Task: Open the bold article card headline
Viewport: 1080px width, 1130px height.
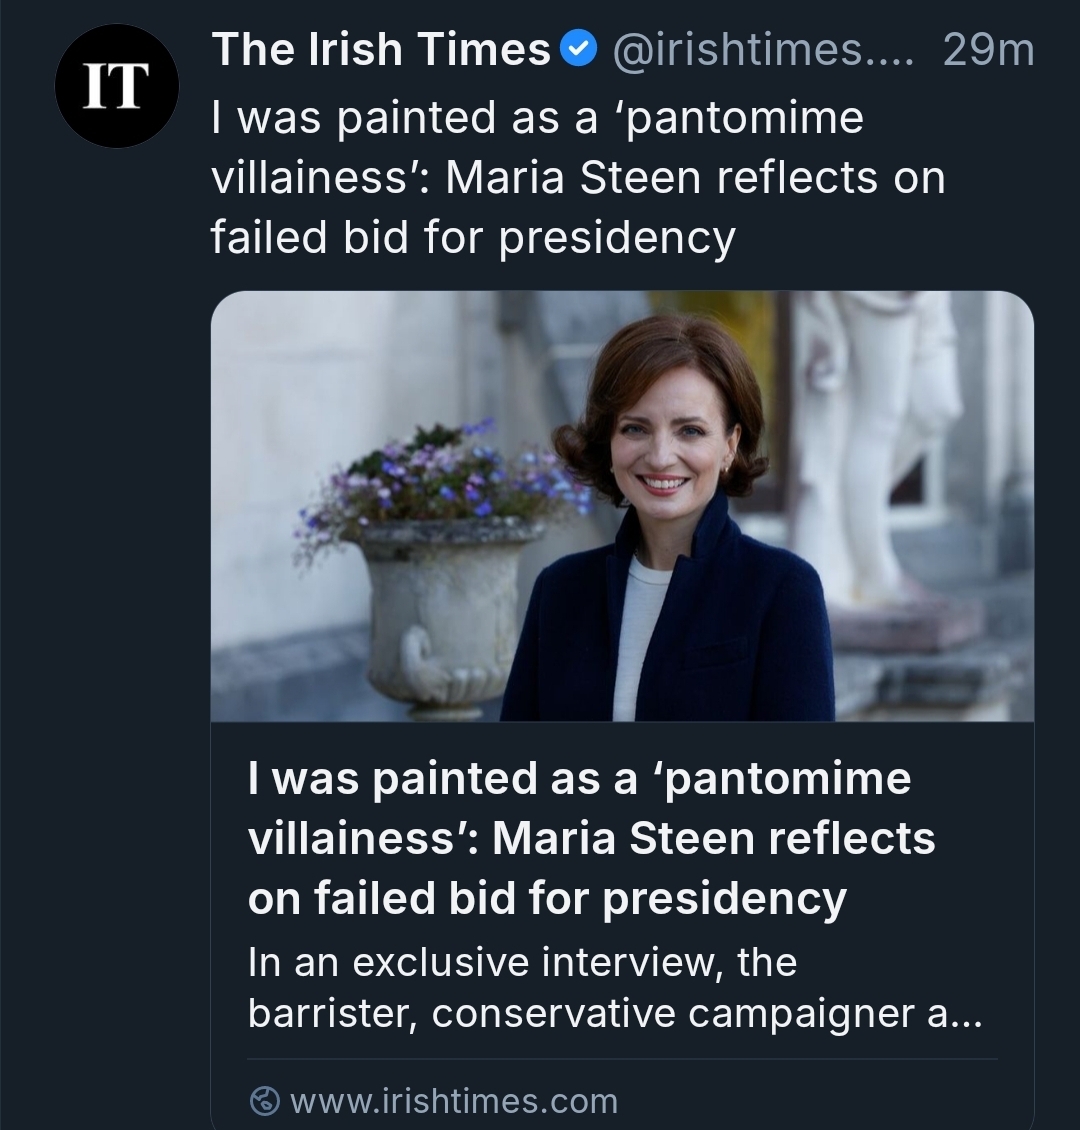Action: (x=590, y=838)
